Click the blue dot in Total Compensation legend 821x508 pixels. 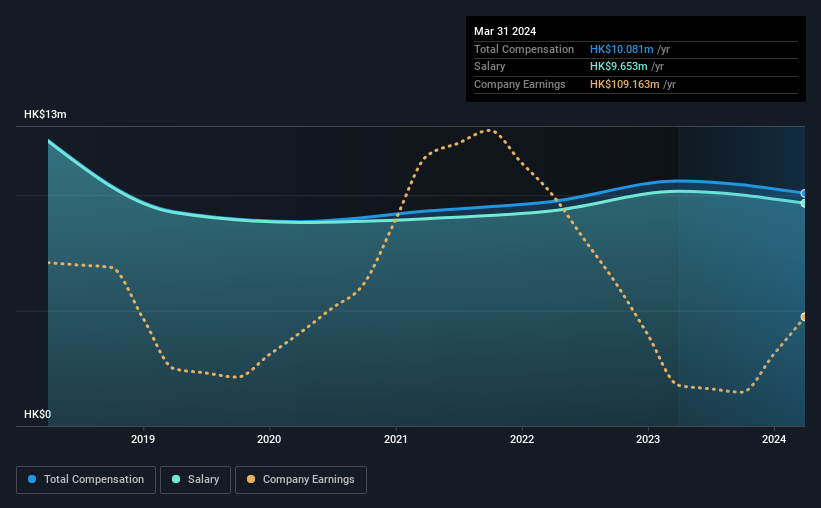coord(32,479)
